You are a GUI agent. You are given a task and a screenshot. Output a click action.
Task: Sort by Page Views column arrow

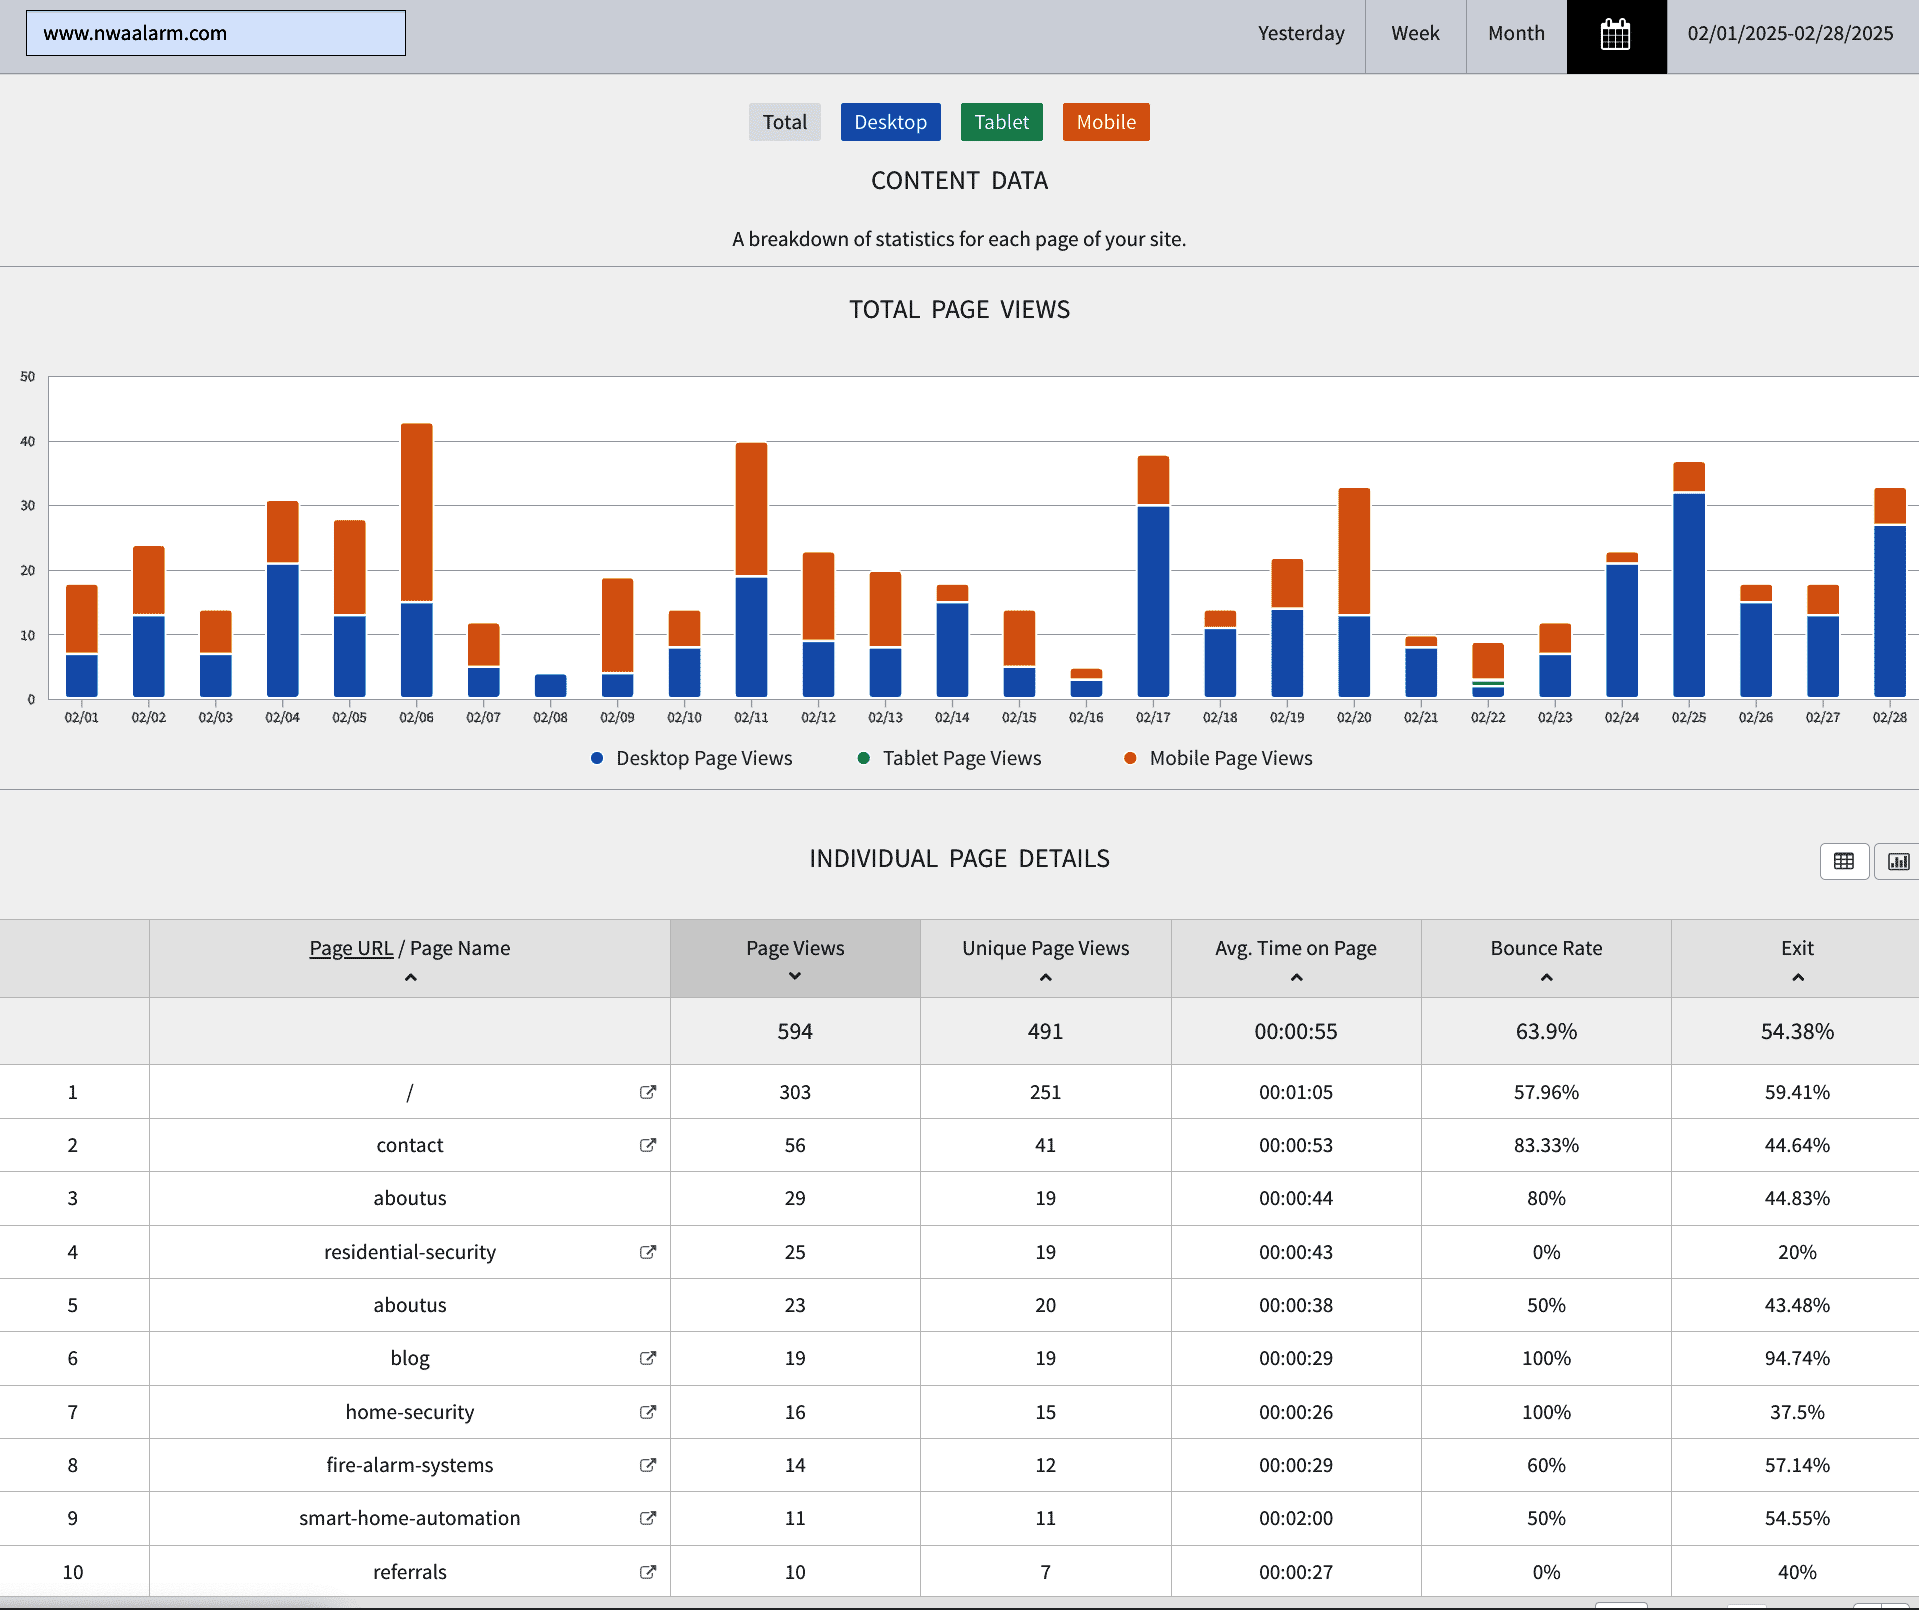coord(794,976)
